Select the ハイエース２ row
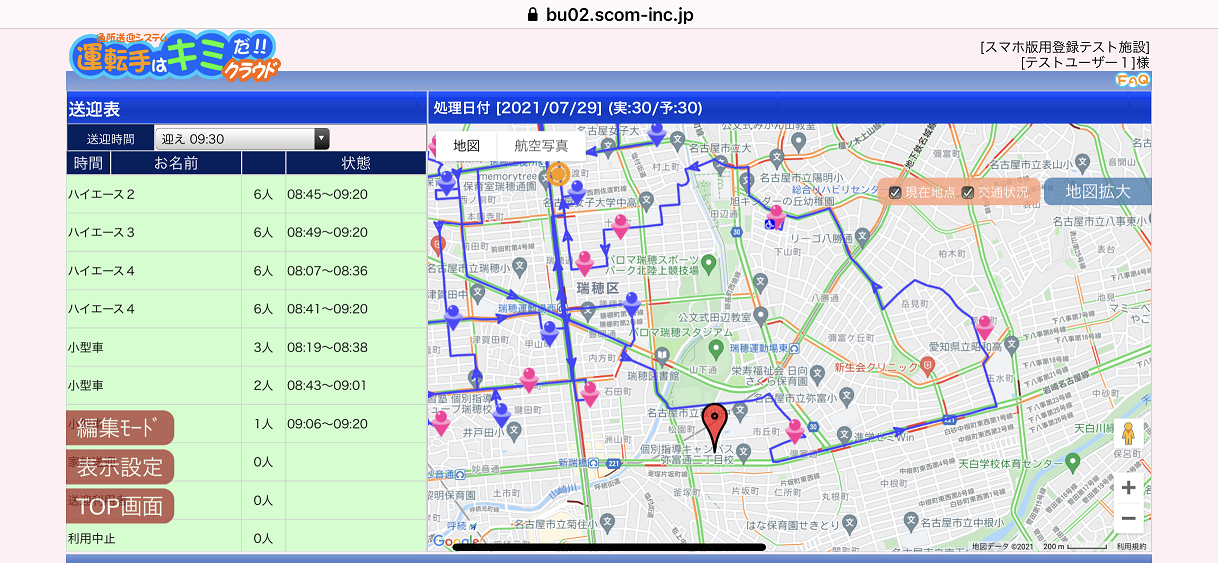Screen dimensions: 1218x563 tap(247, 194)
